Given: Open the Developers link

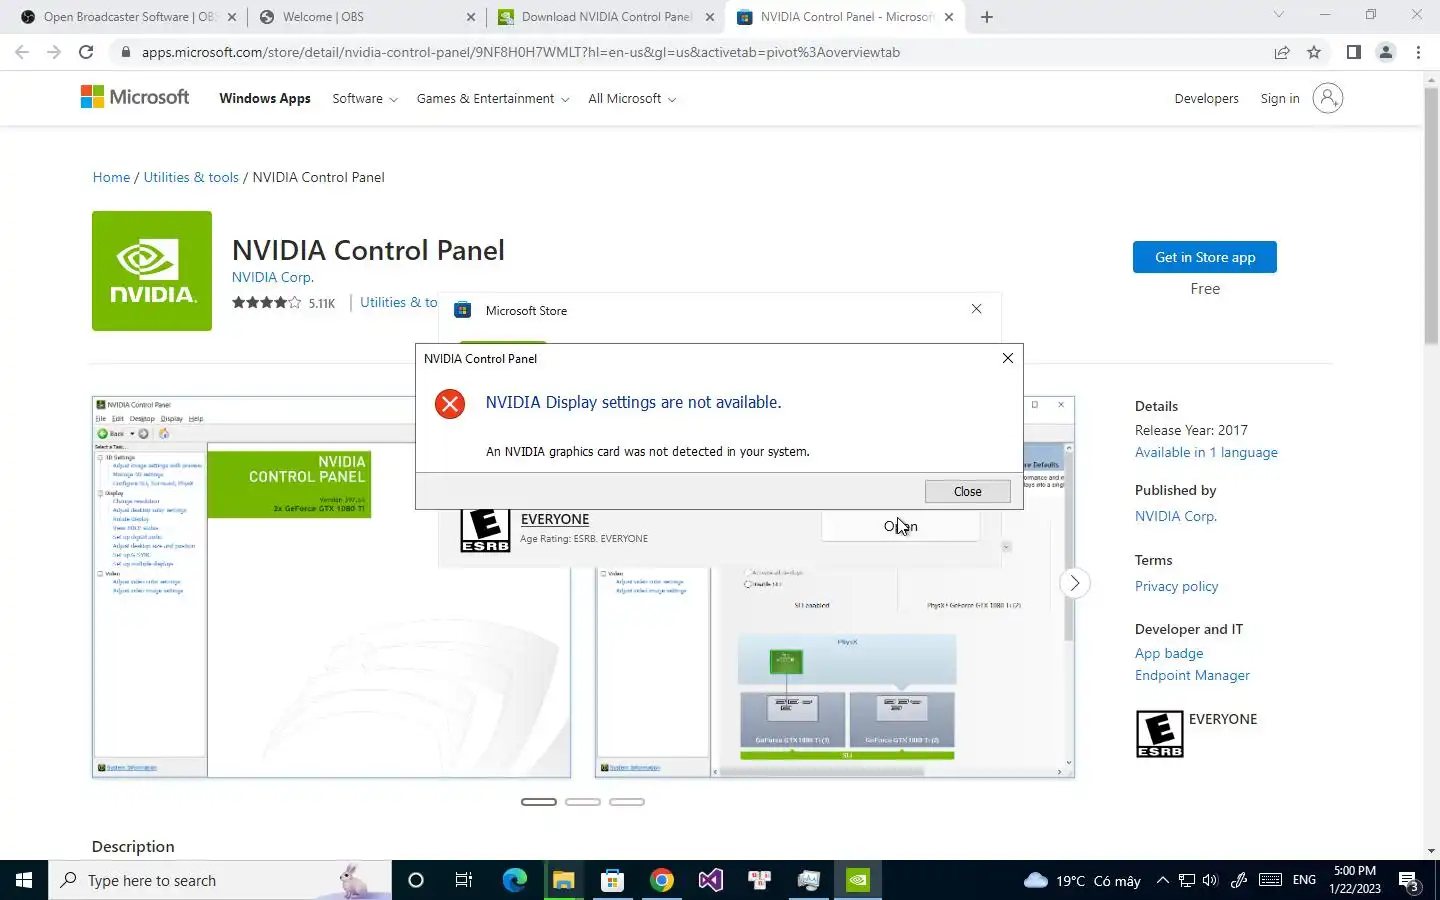Looking at the screenshot, I should tap(1206, 98).
